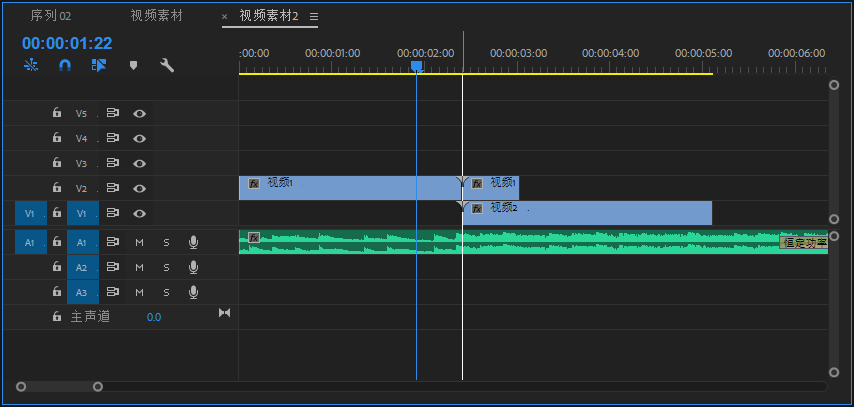Screen dimensions: 854x407
Task: Switch to the 序列02 tab
Action: [51, 16]
